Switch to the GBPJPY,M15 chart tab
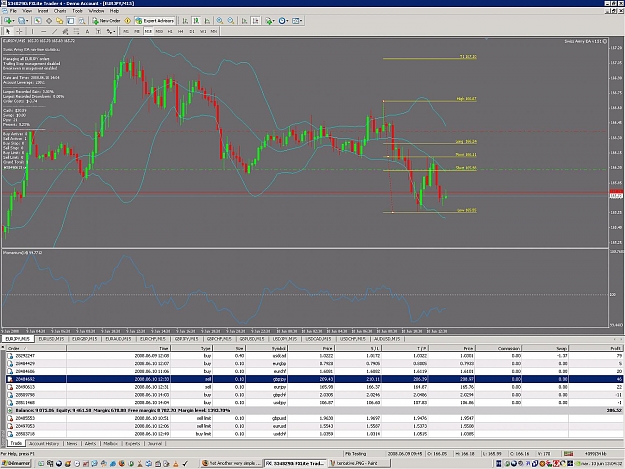This screenshot has width=625, height=469. tap(186, 339)
